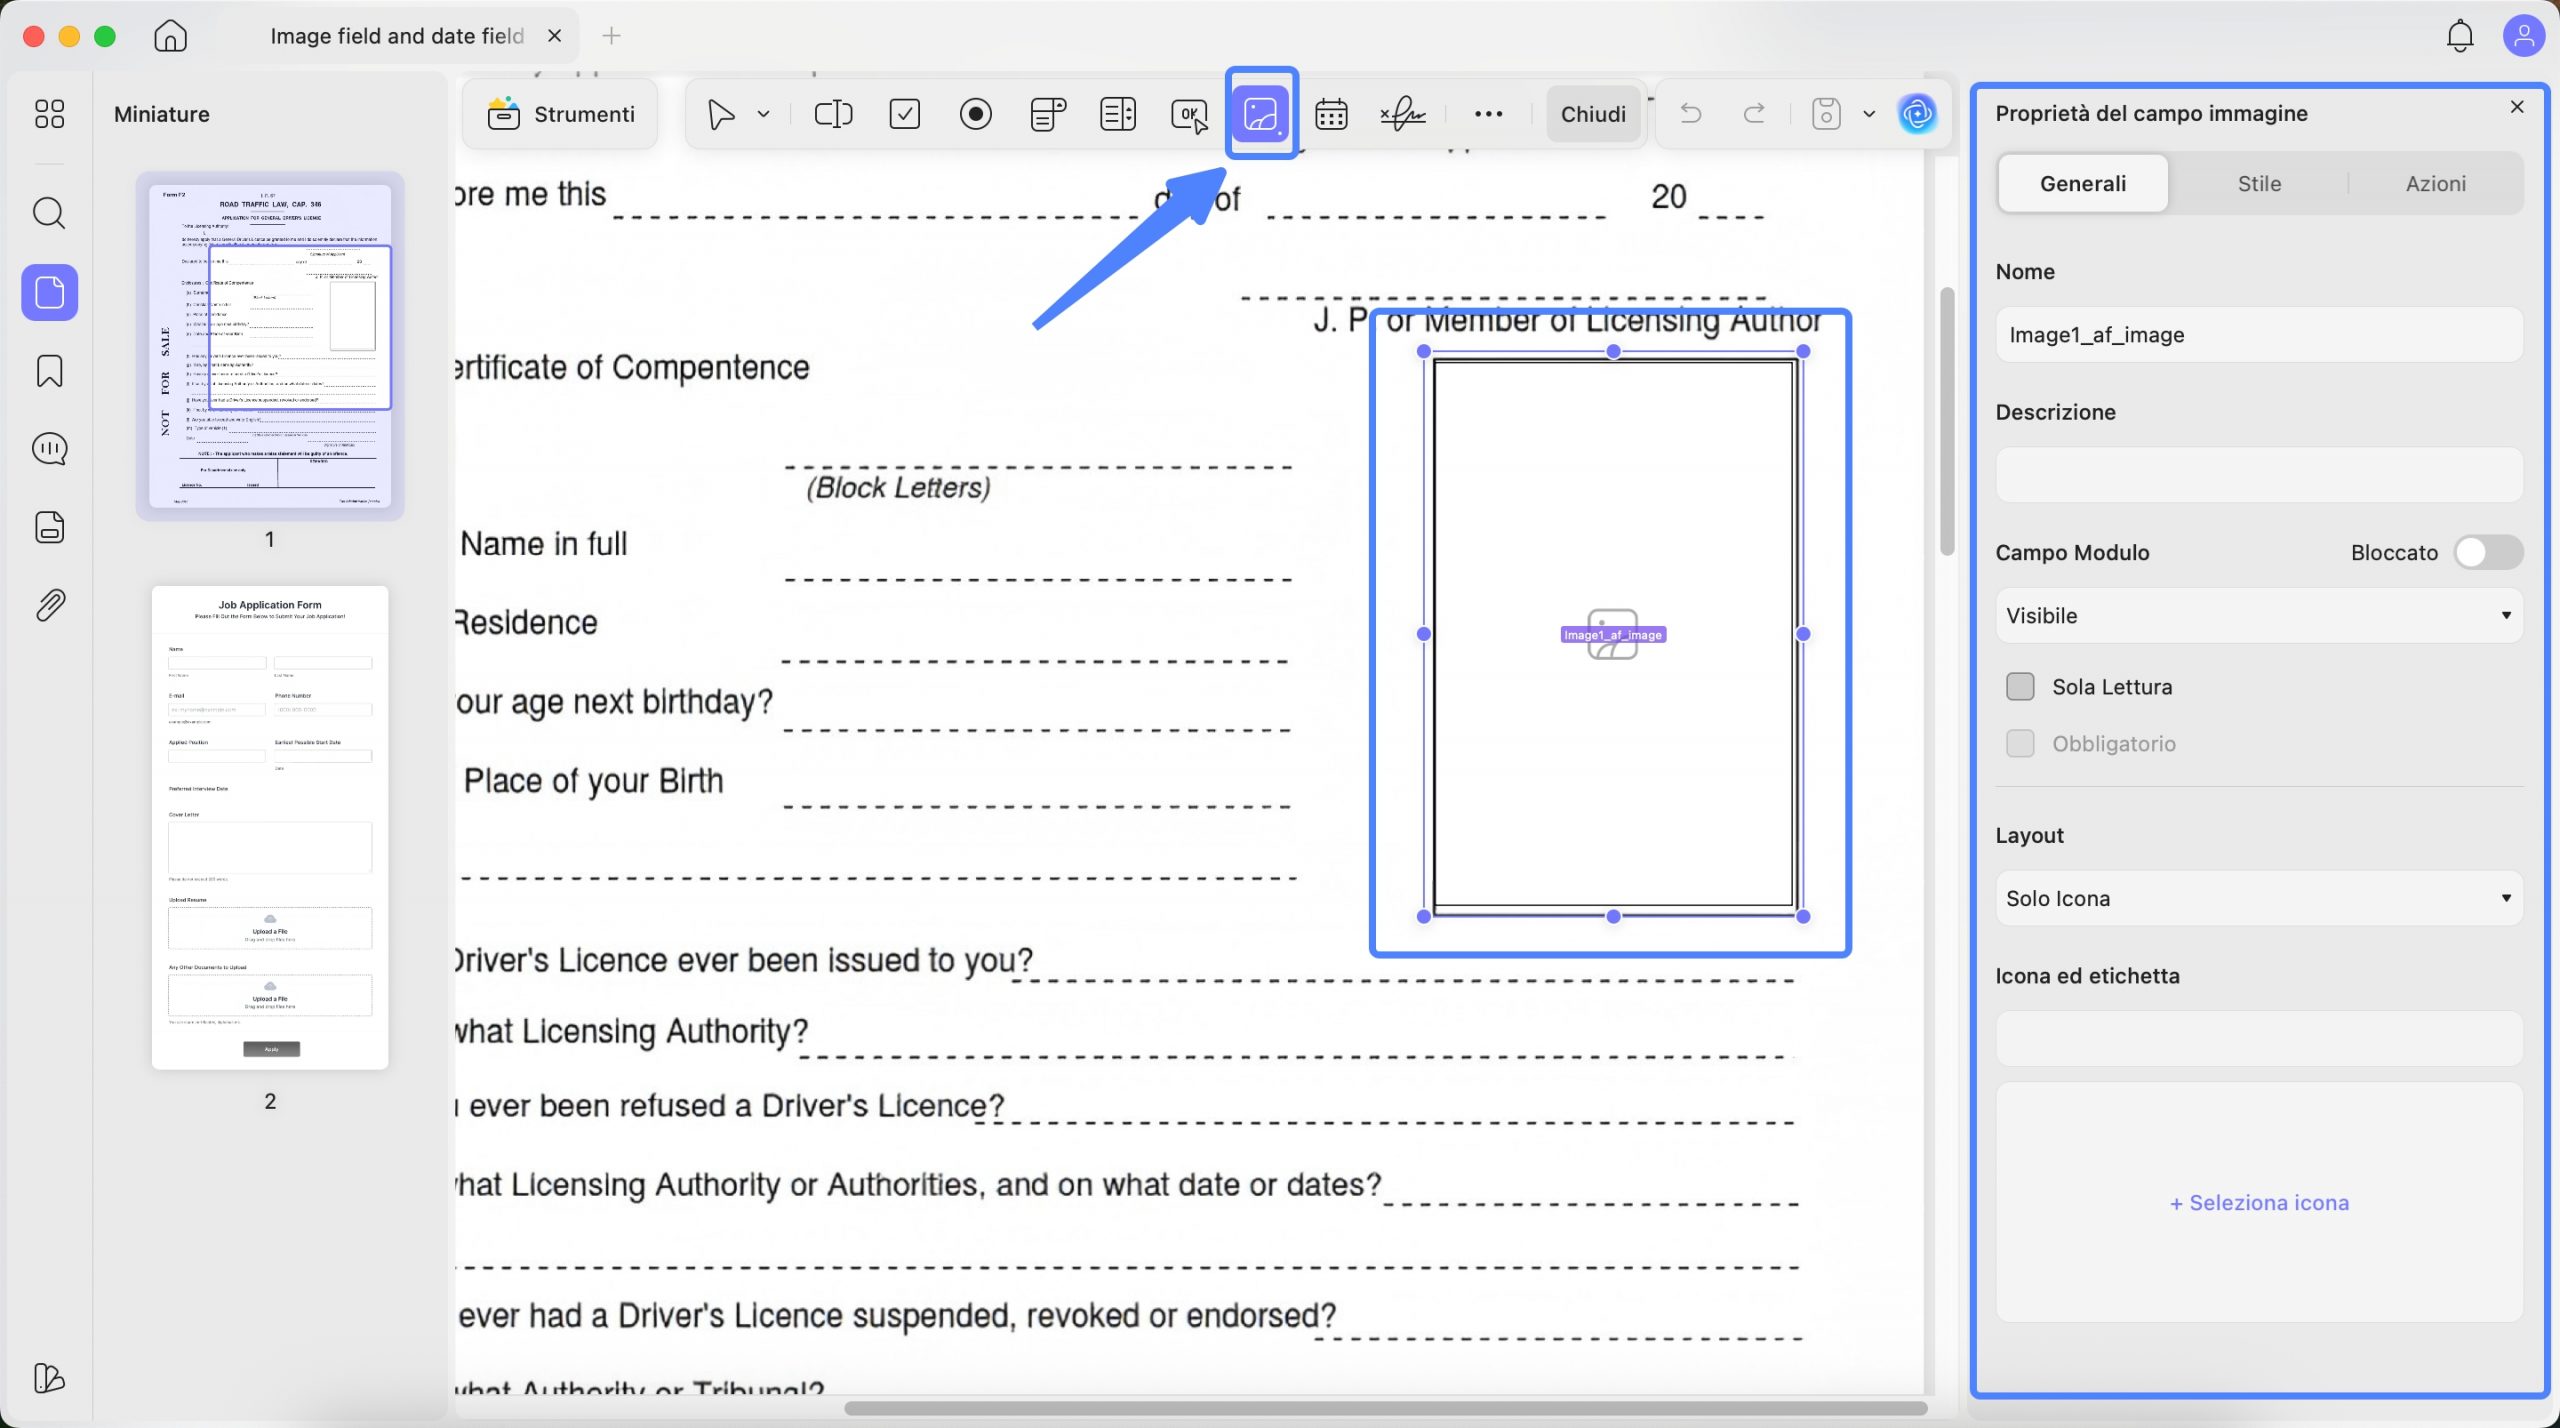Open a new tab with plus
2560x1428 pixels.
[612, 36]
